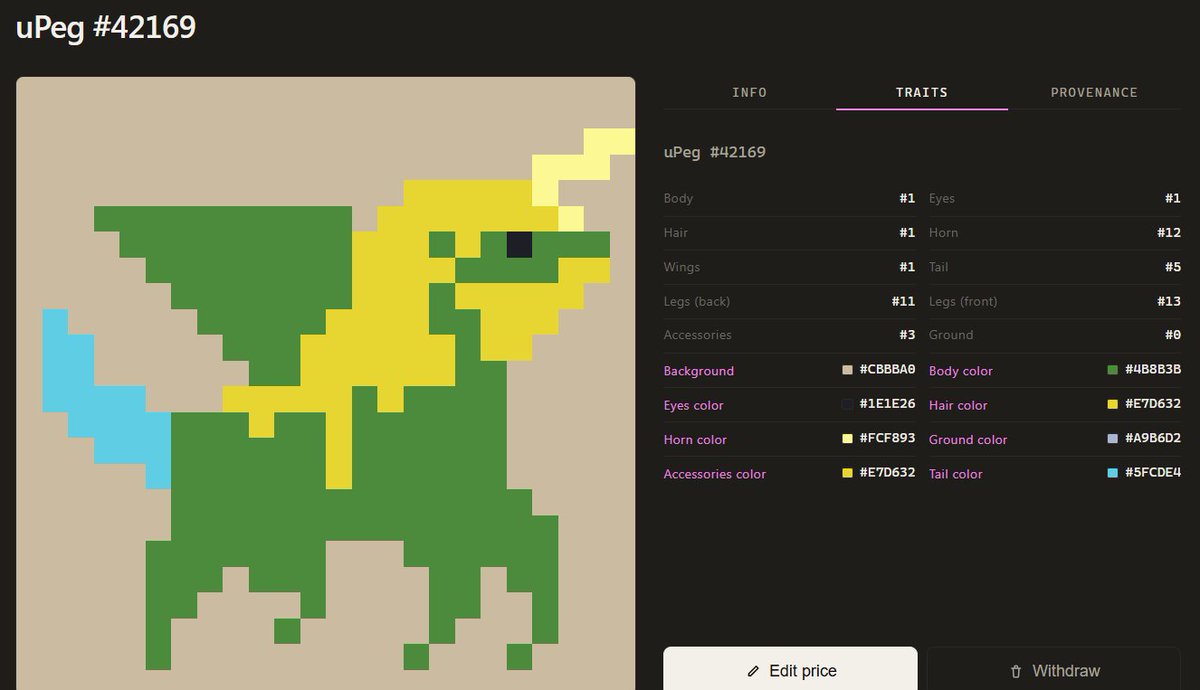Click the hex code #FCF893
The width and height of the screenshot is (1200, 690).
(x=888, y=438)
